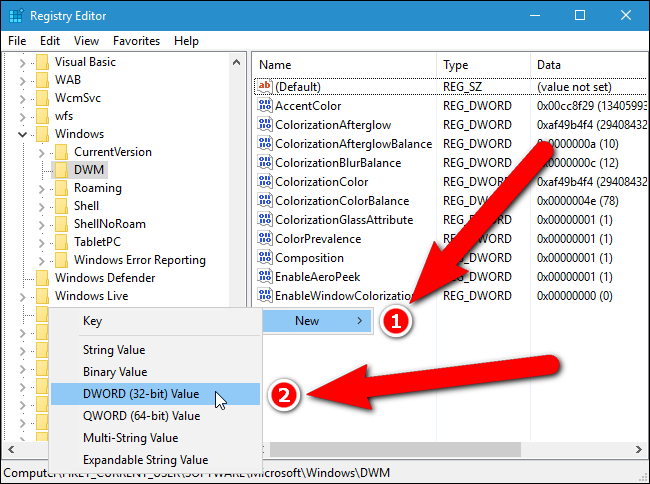Expand the wfs key
Screen dimensions: 650x484
coord(22,117)
